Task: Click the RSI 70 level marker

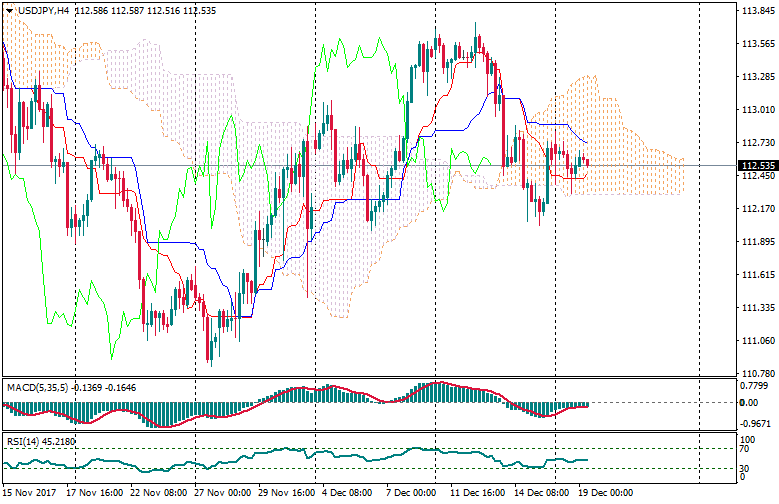Action: (x=747, y=449)
